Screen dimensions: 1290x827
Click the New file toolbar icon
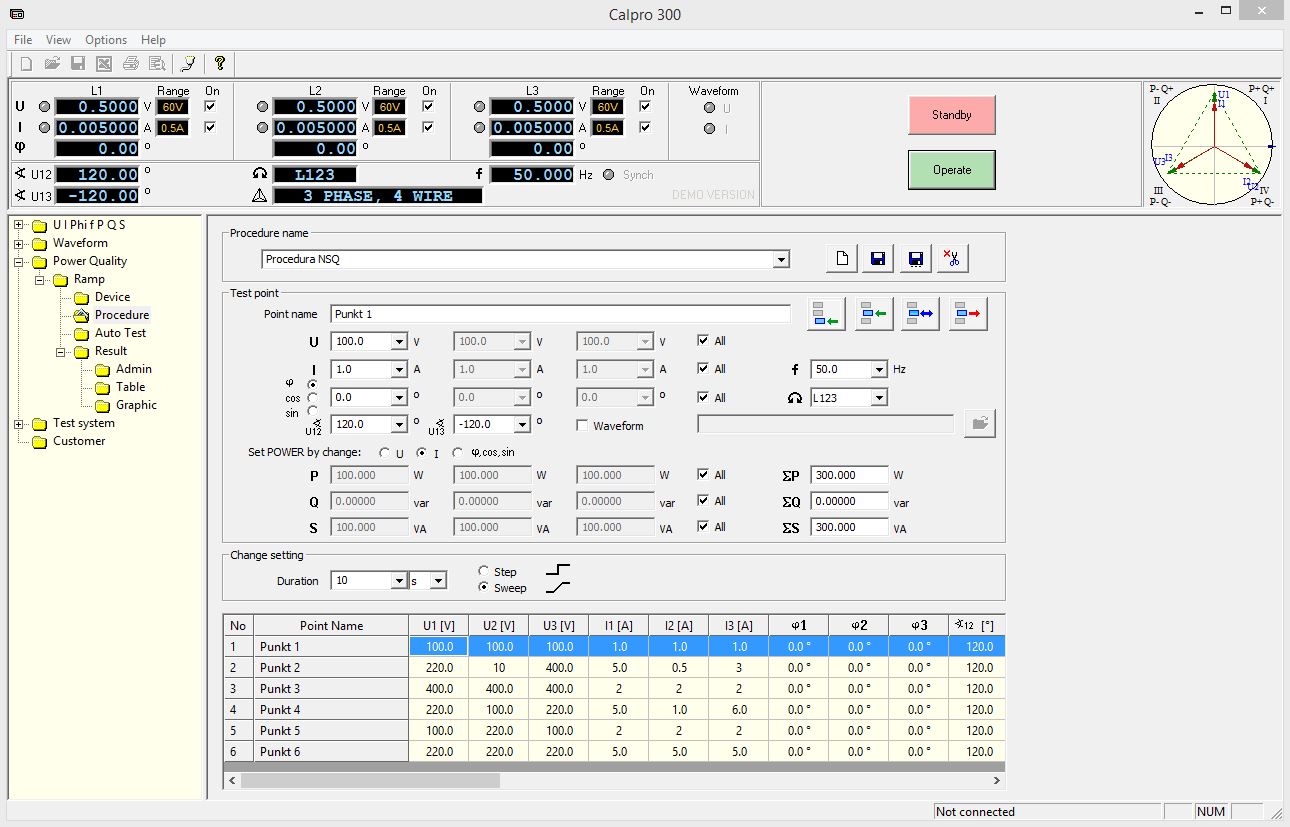pos(26,64)
